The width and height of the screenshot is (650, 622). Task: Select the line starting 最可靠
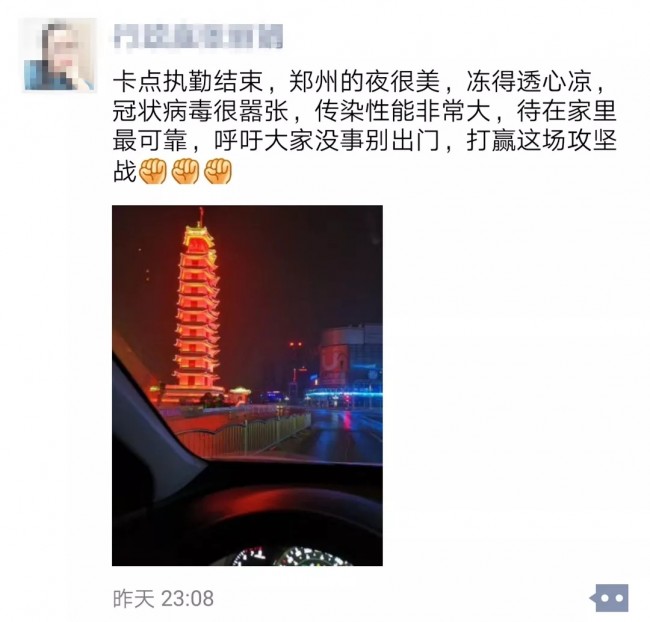coord(364,141)
